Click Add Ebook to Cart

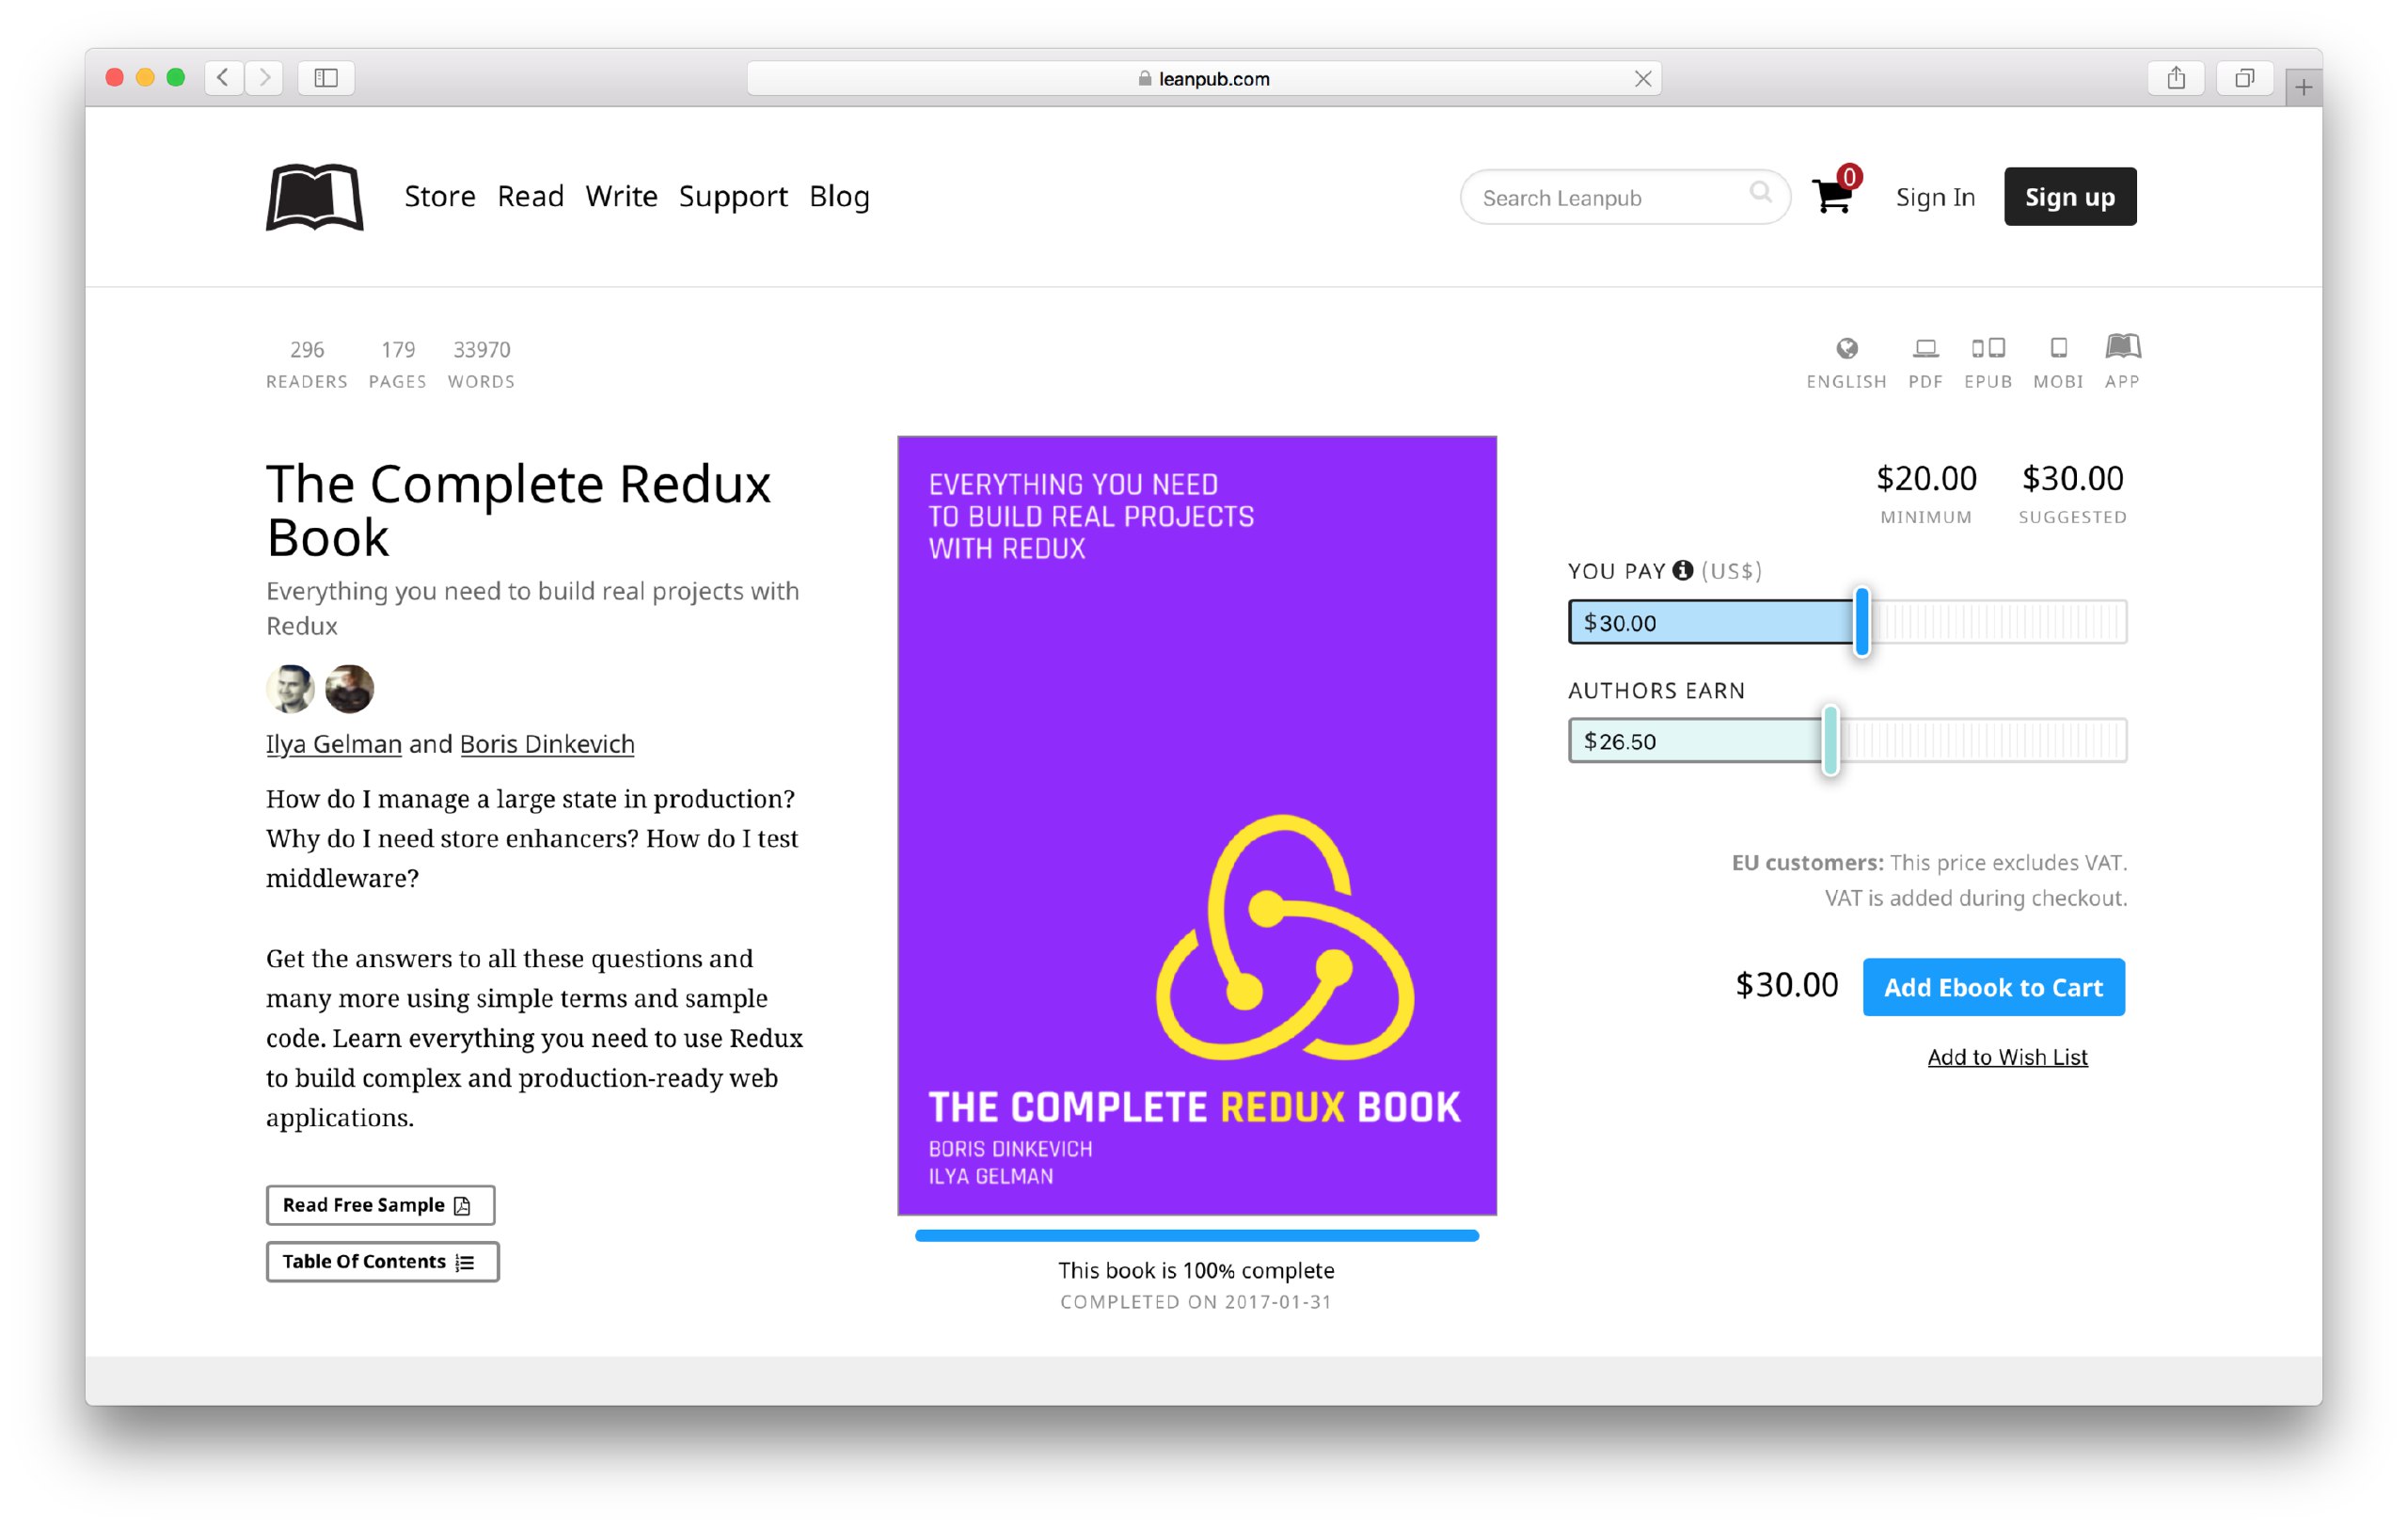click(x=1993, y=986)
